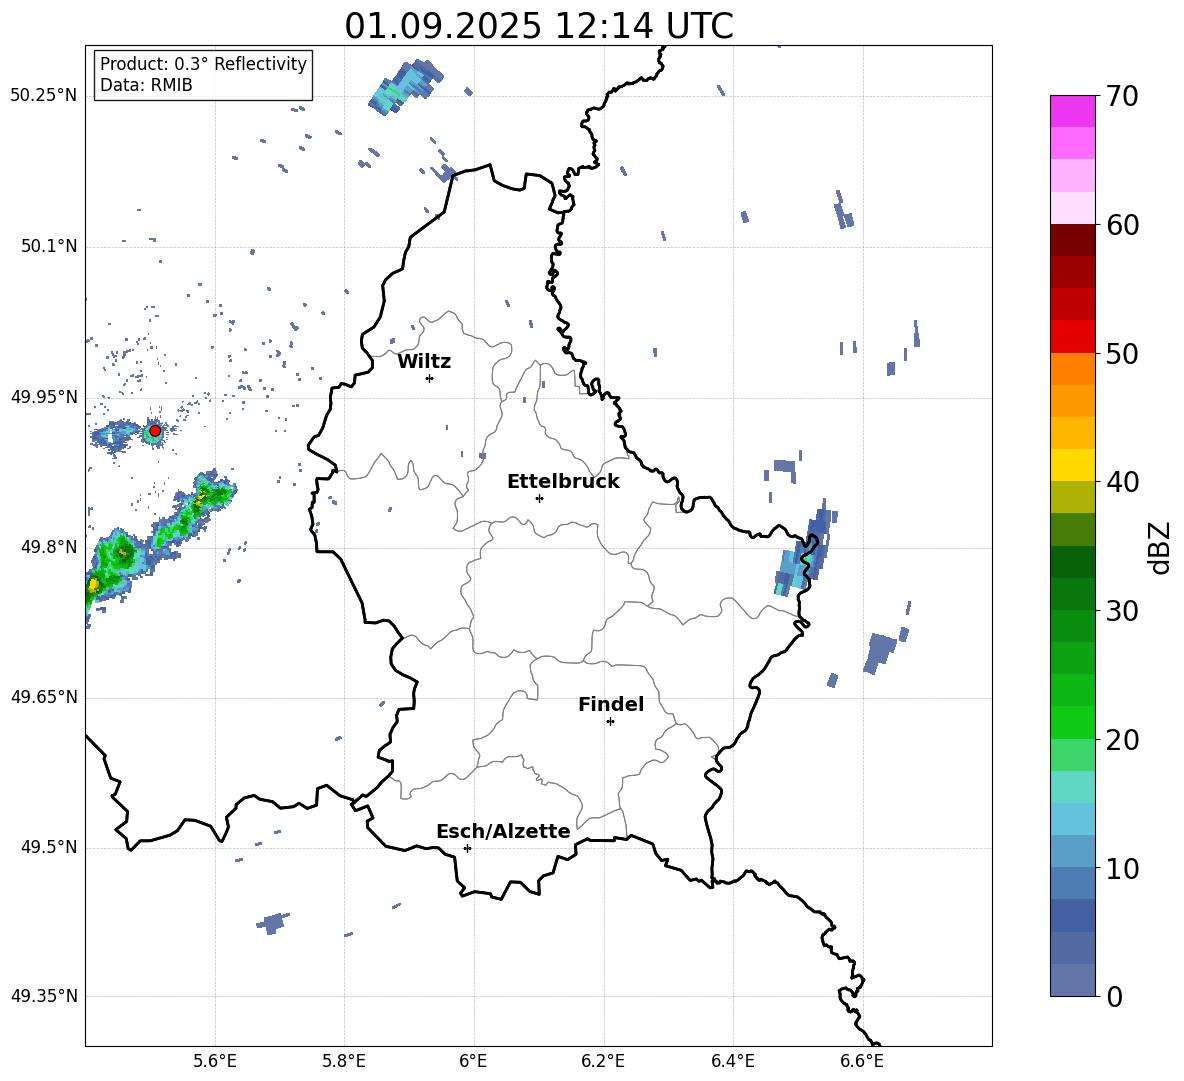
Task: Click the Esch/Alzette city label
Action: coord(503,831)
